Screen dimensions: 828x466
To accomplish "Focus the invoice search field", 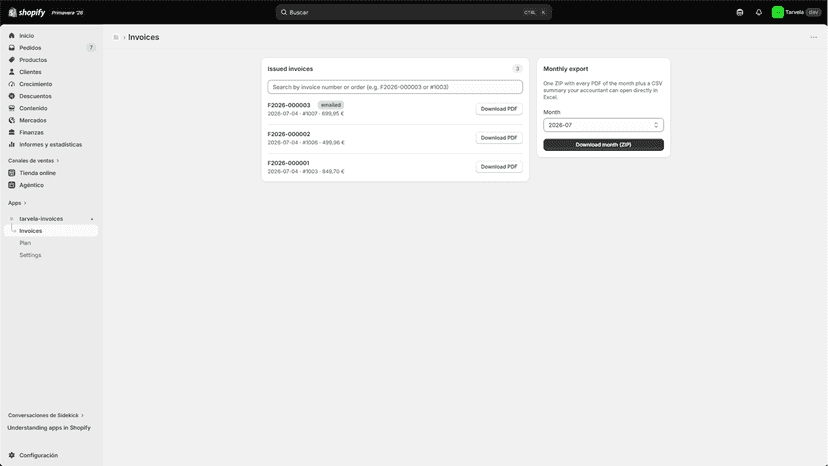I will [395, 87].
